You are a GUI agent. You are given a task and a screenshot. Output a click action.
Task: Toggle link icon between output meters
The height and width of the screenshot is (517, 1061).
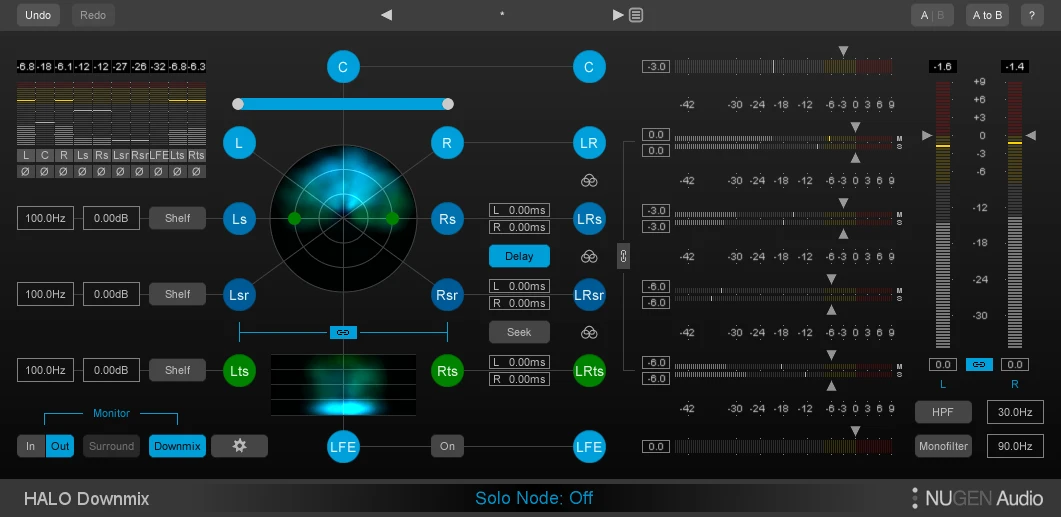[979, 364]
